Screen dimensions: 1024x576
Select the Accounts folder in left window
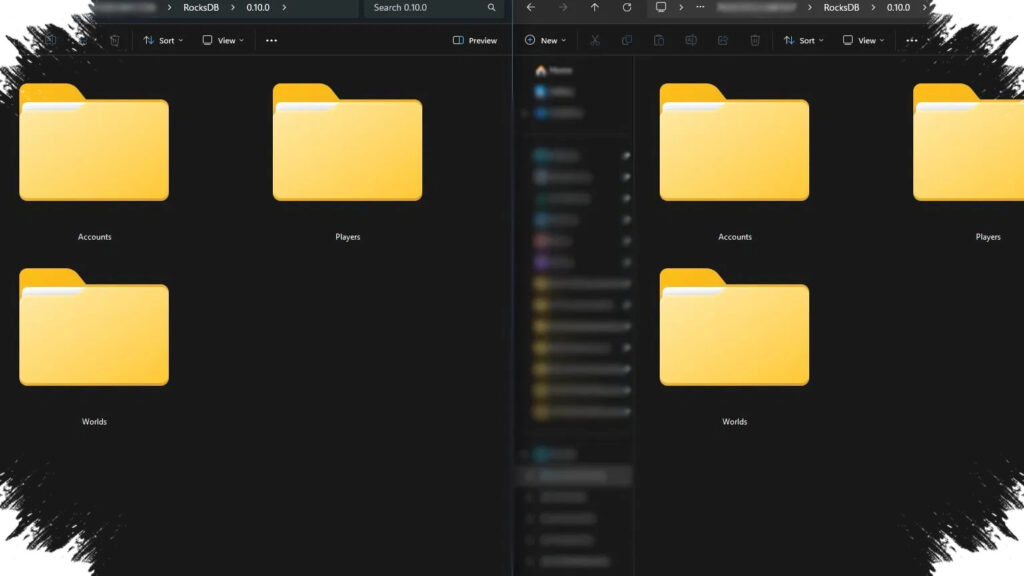coord(94,162)
